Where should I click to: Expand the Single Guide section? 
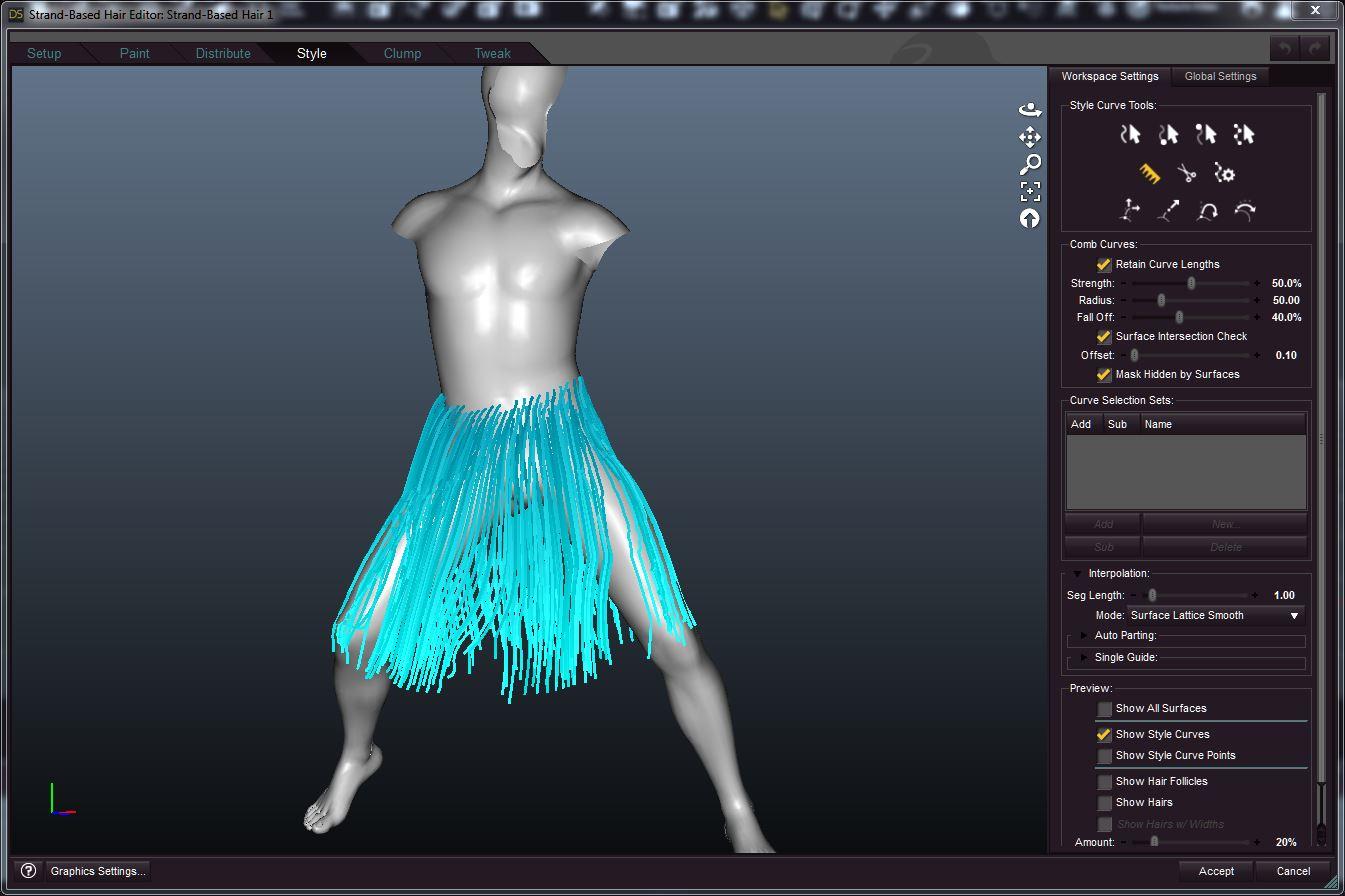tap(1085, 657)
